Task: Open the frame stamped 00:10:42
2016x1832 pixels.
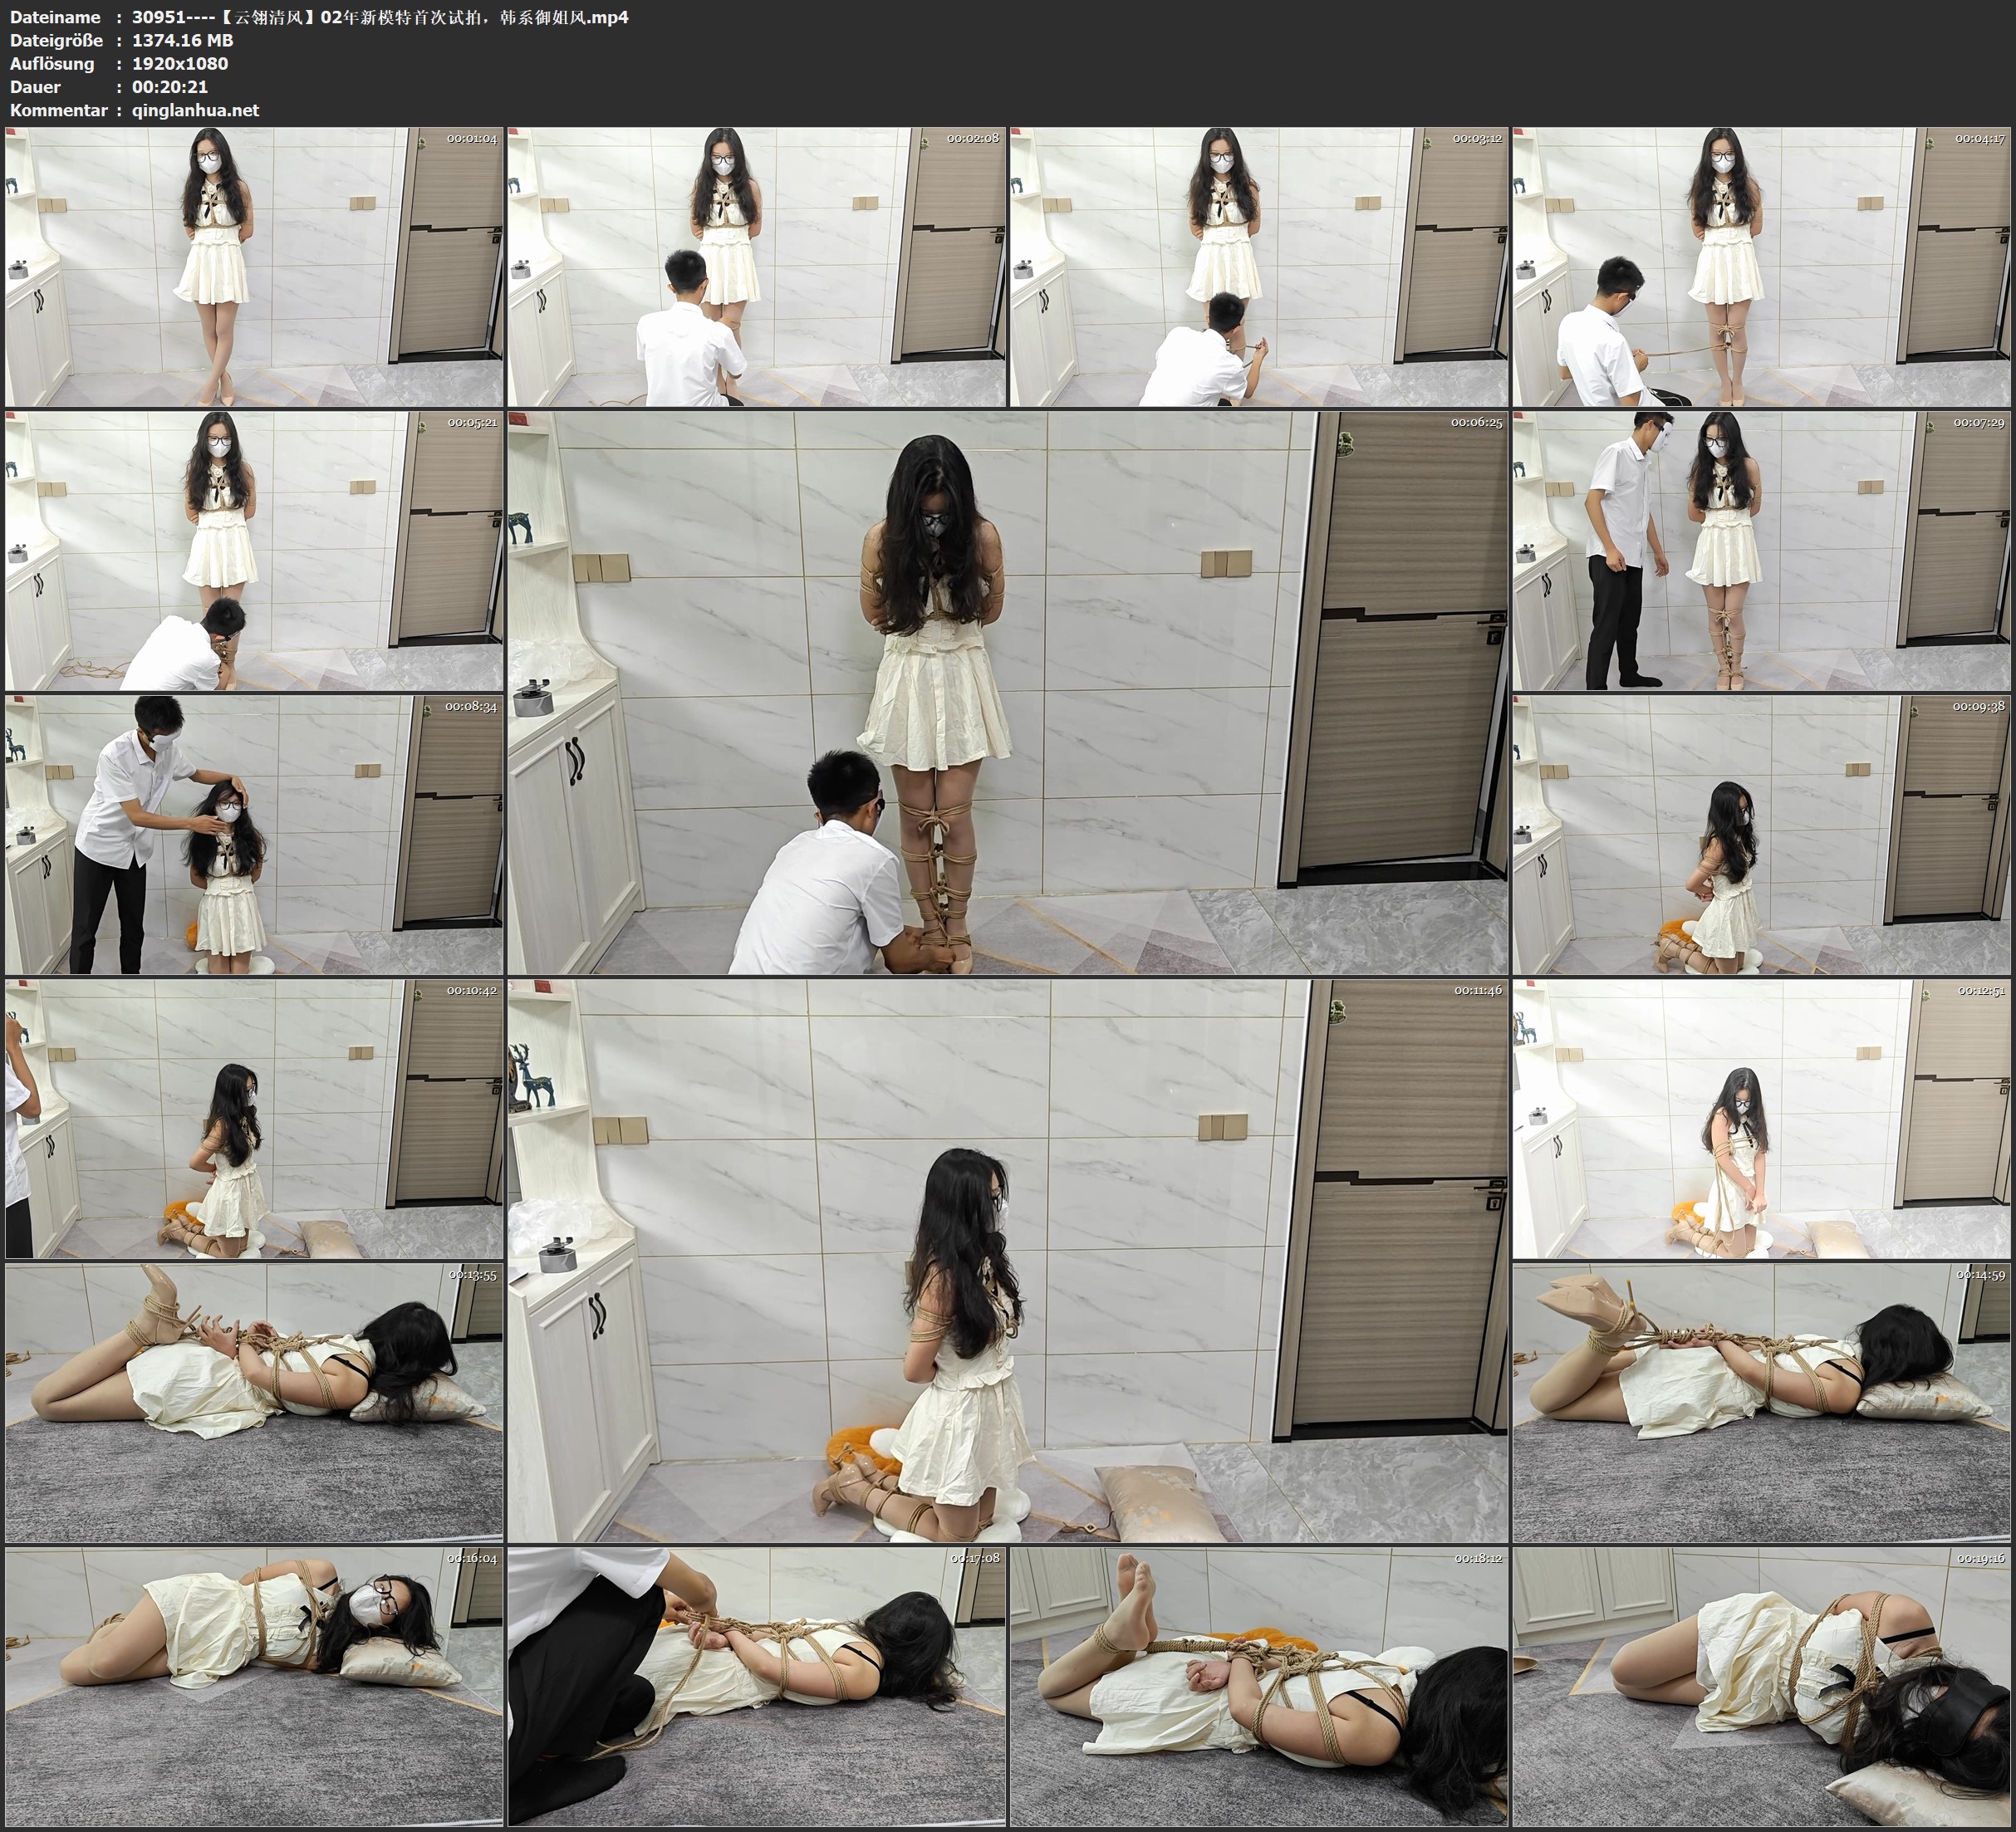Action: [254, 1119]
